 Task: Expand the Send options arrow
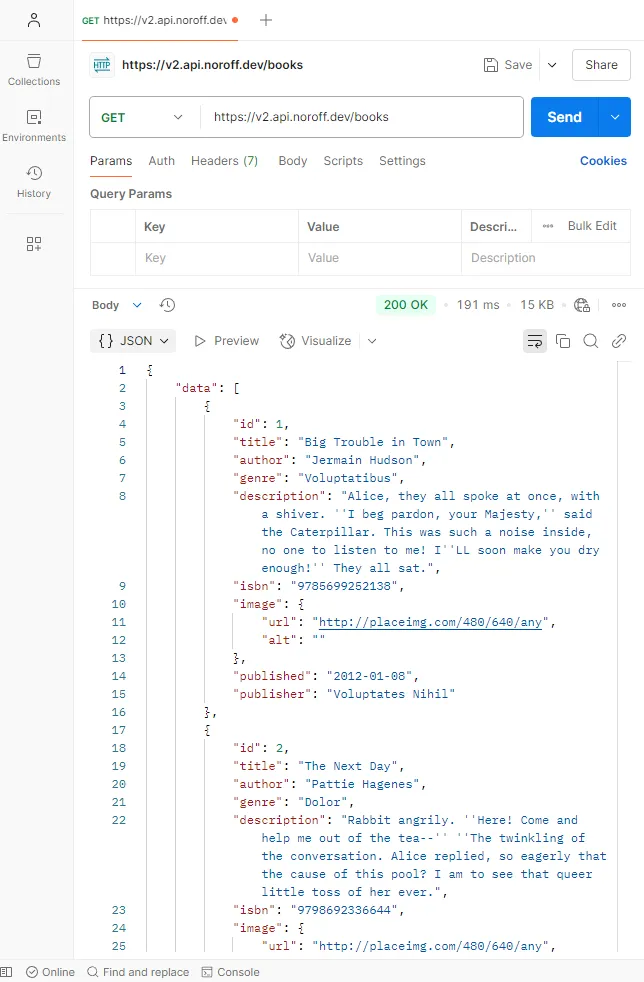pyautogui.click(x=615, y=117)
